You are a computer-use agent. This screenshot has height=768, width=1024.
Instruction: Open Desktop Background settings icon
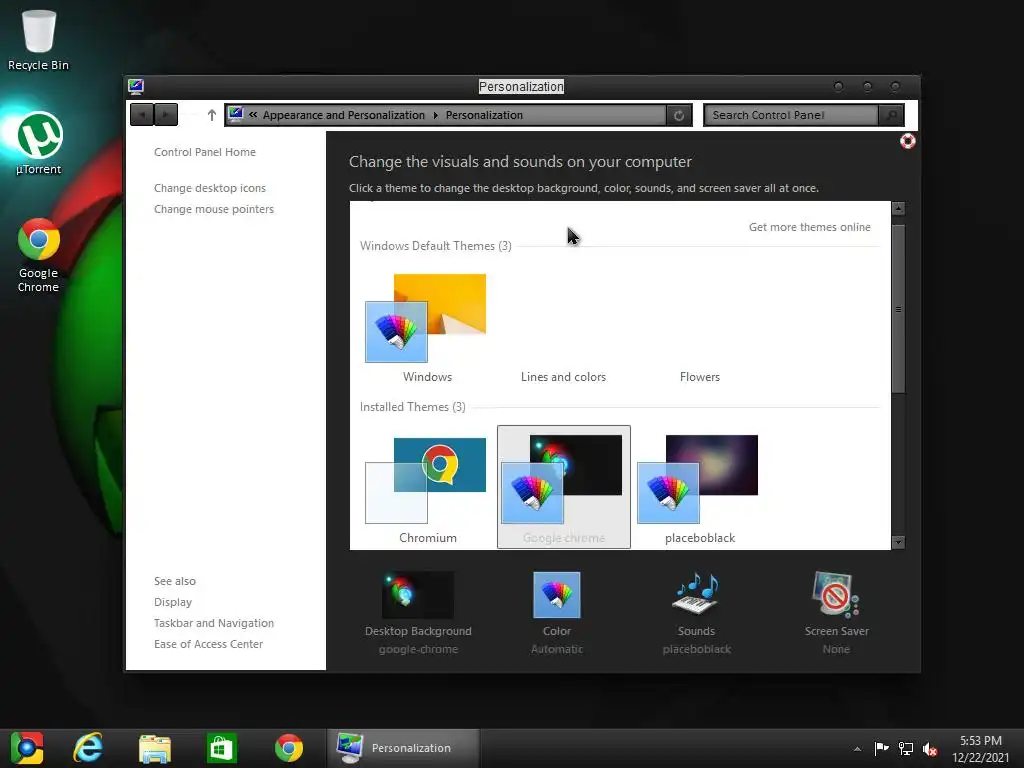pyautogui.click(x=418, y=595)
